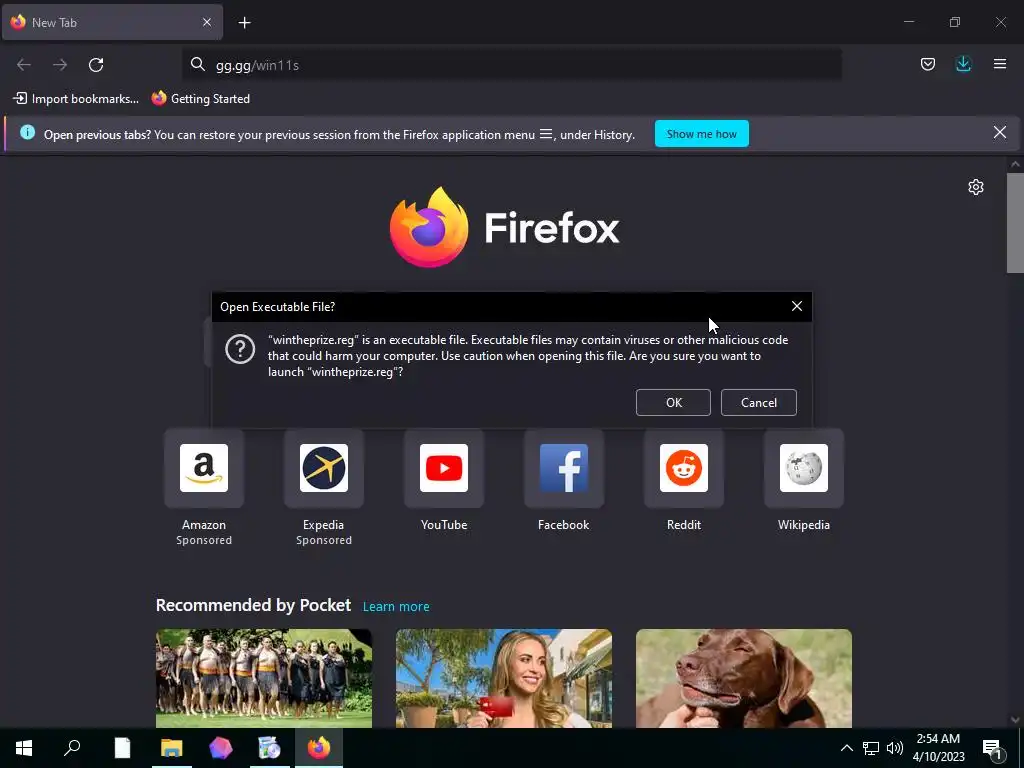Open the Save to Pocket button

(927, 64)
